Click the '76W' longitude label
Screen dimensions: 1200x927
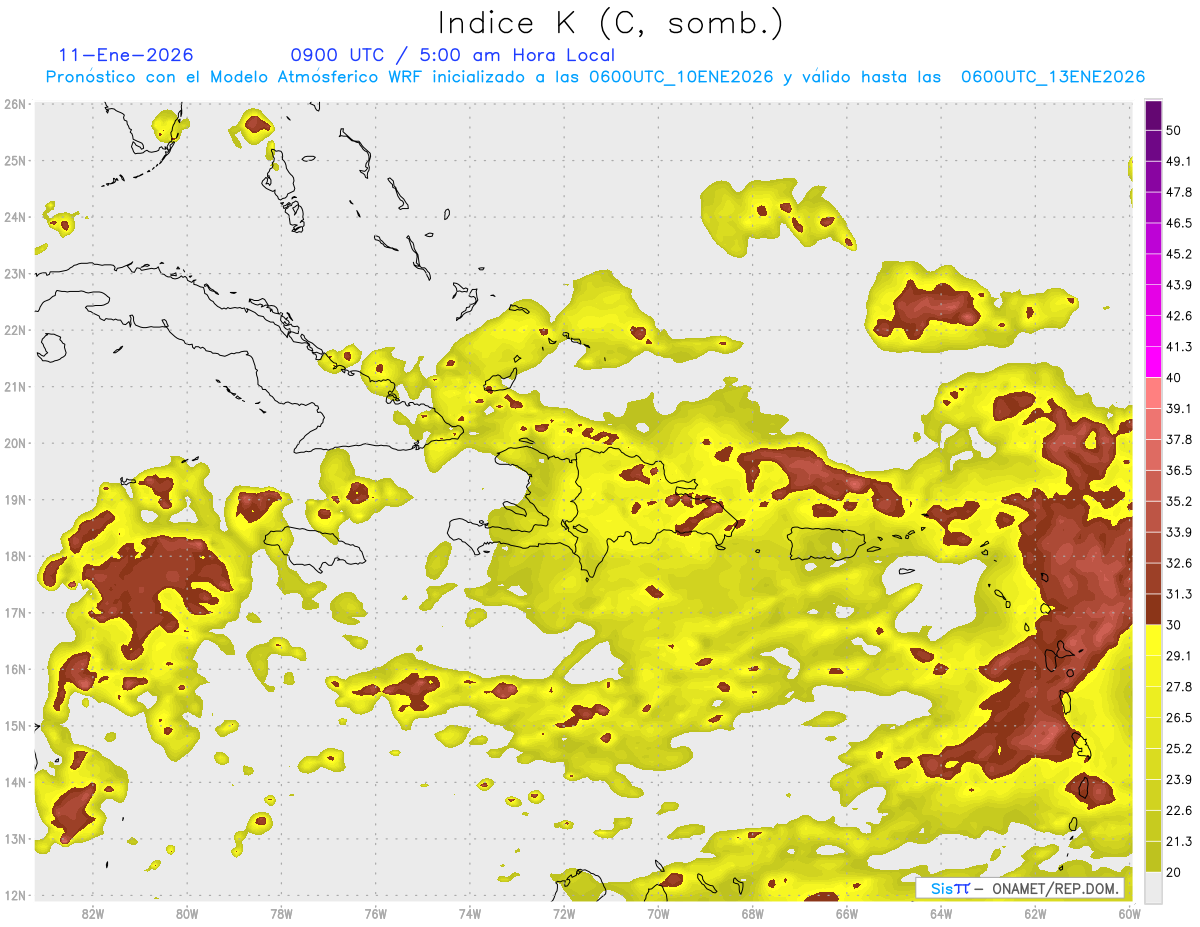pyautogui.click(x=375, y=913)
